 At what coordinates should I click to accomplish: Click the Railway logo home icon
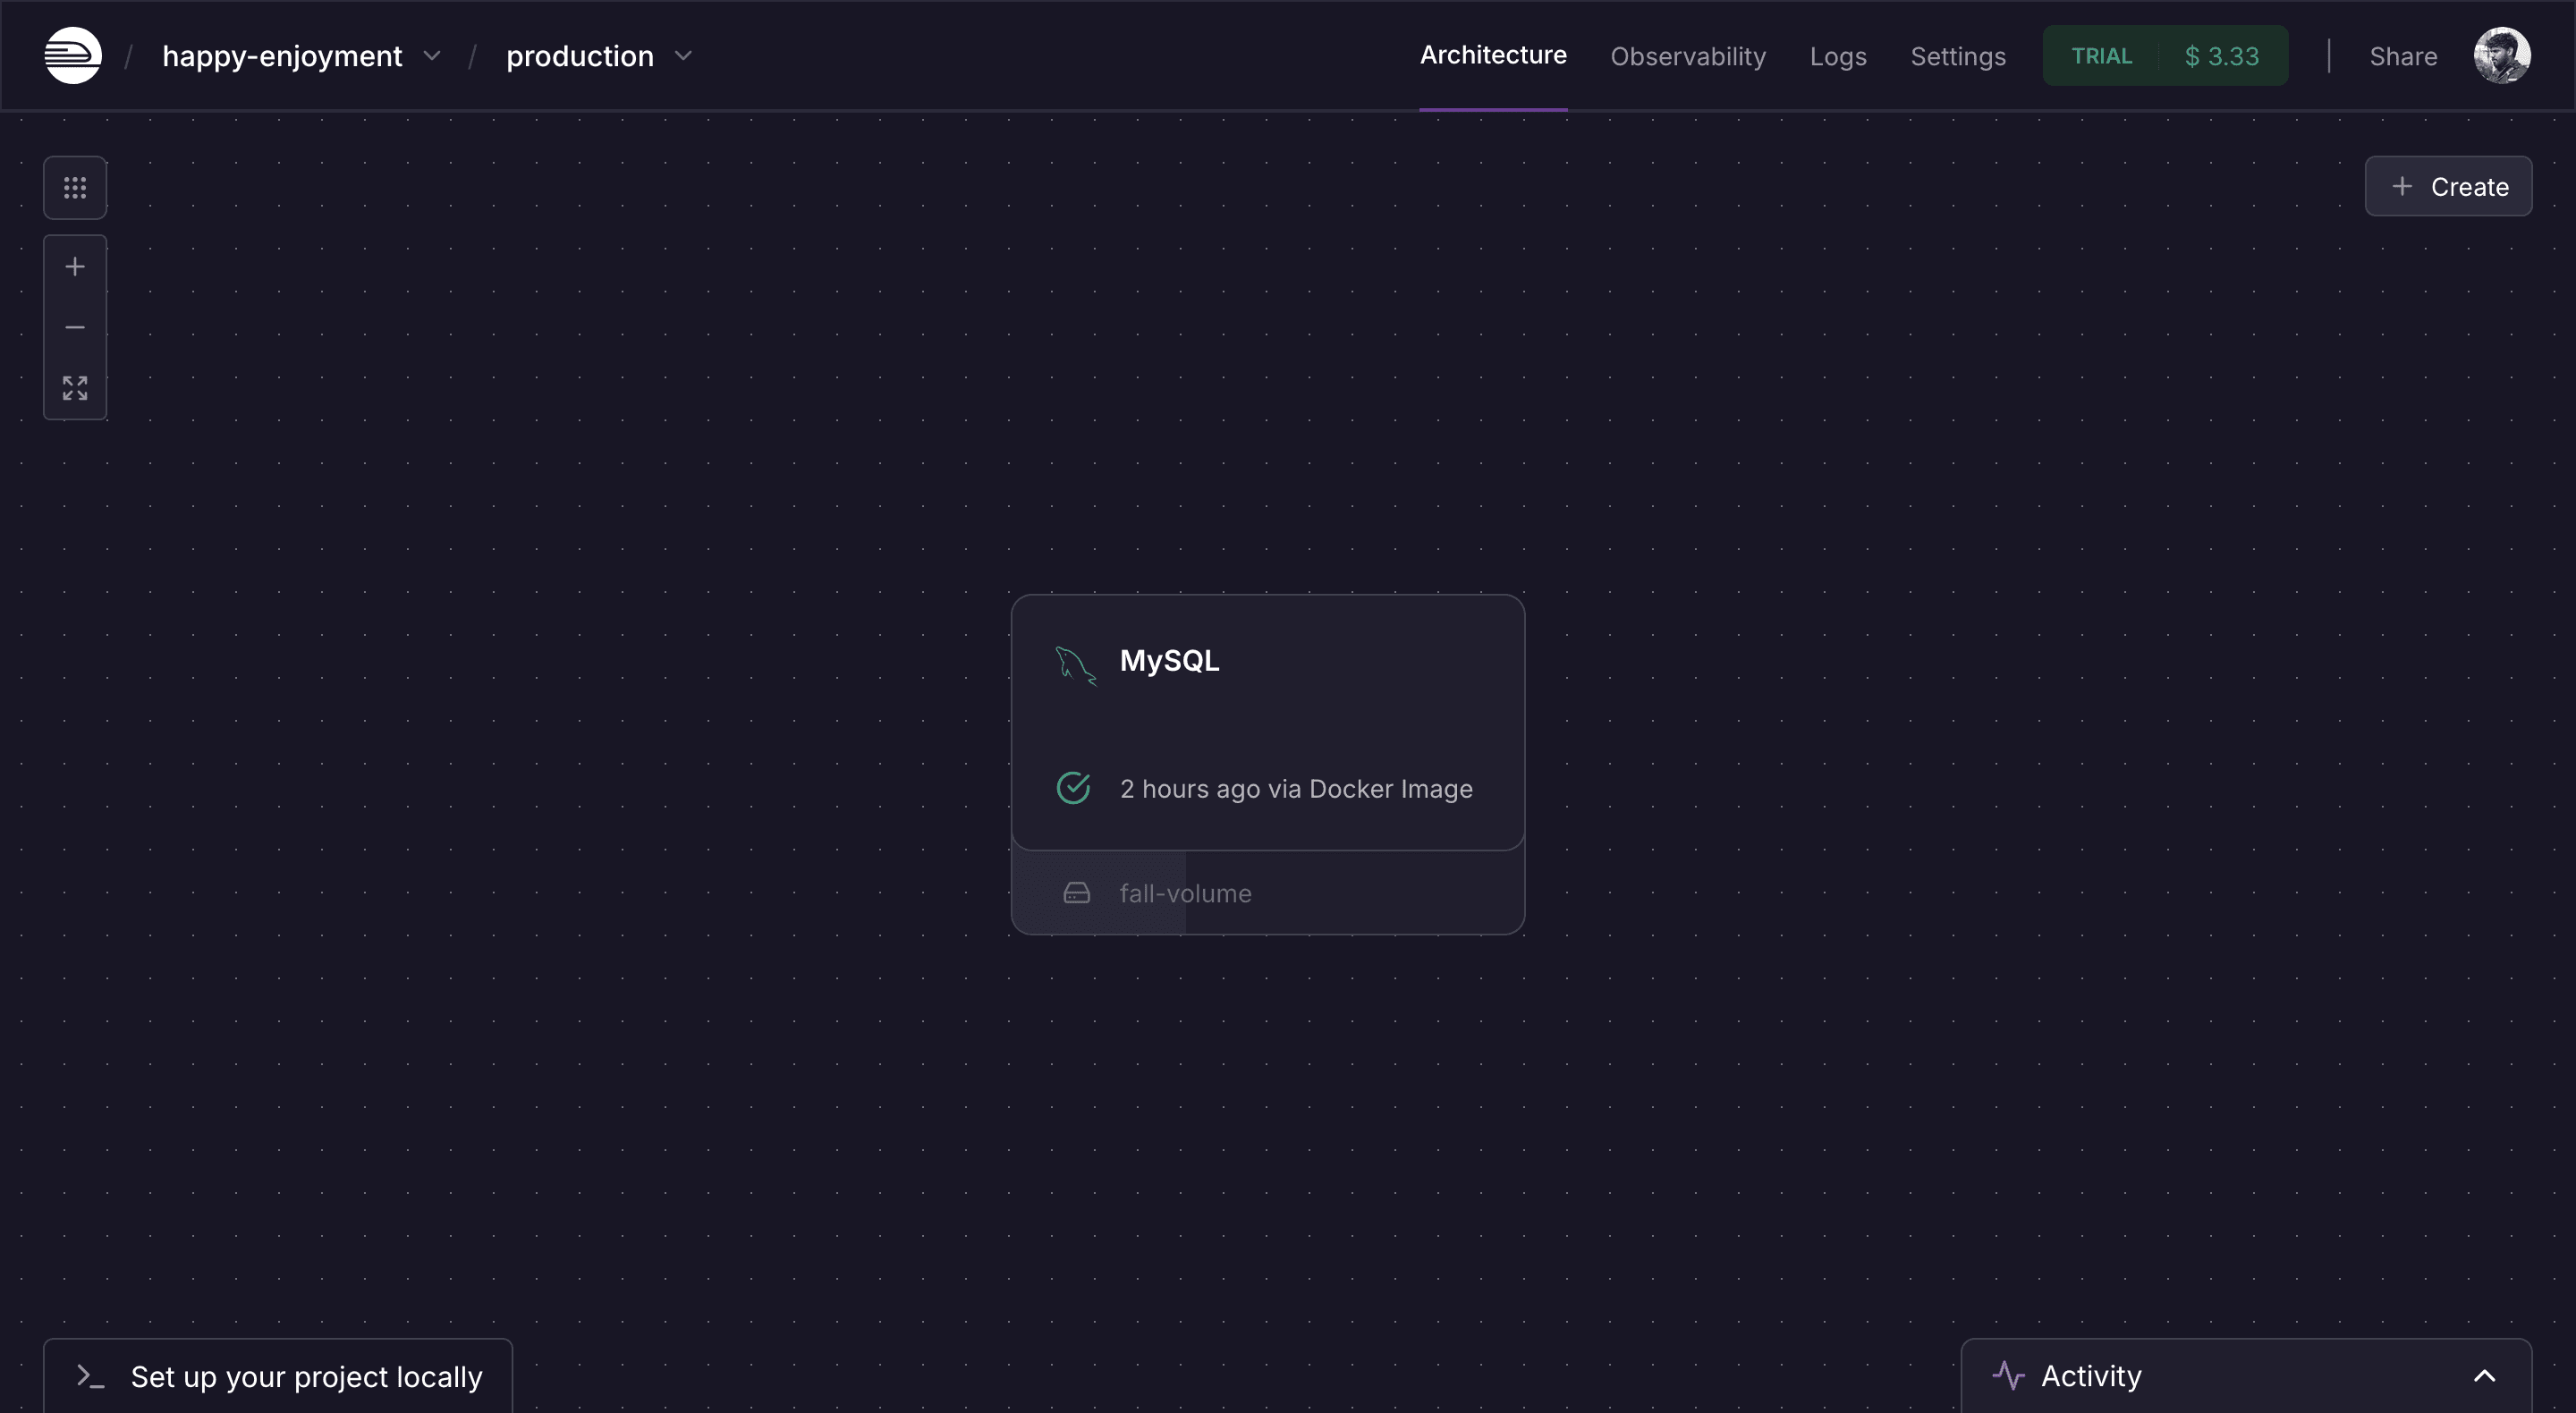point(73,56)
